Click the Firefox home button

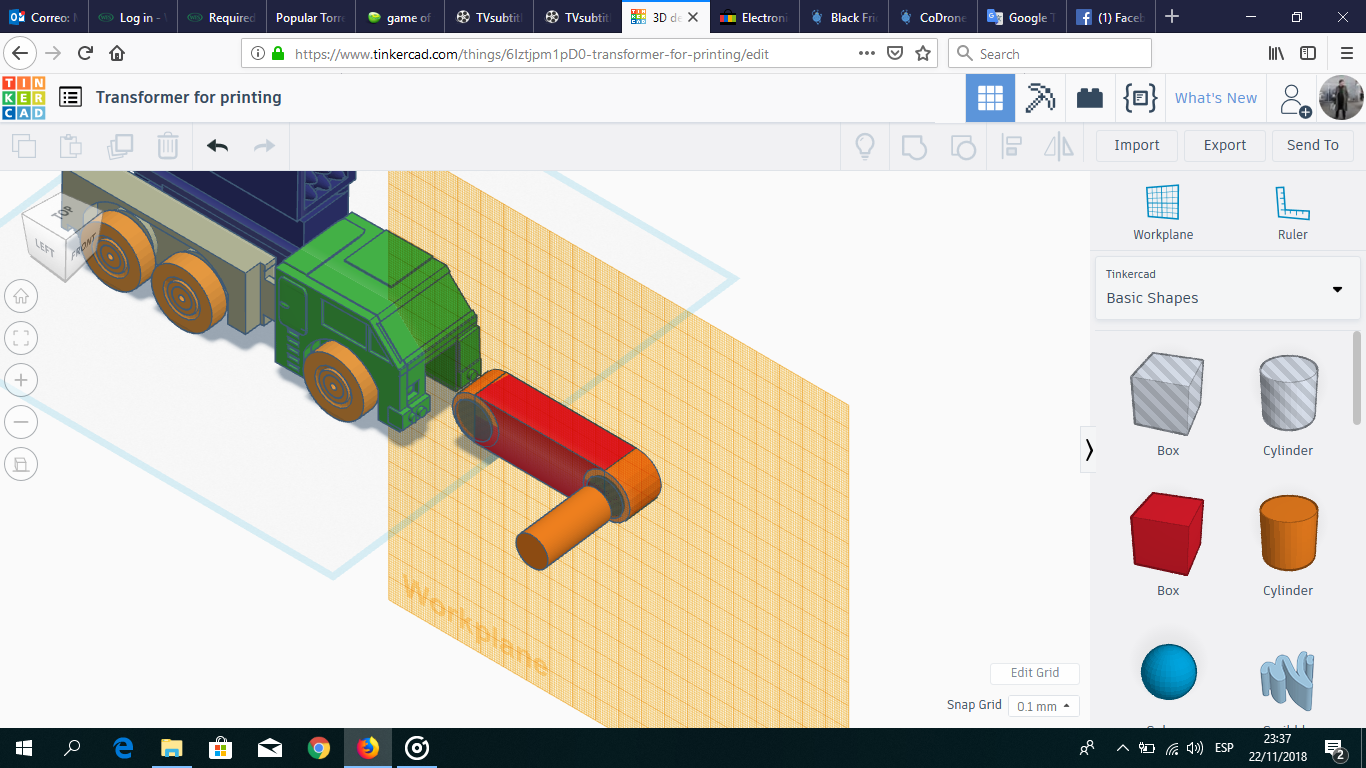(x=117, y=53)
